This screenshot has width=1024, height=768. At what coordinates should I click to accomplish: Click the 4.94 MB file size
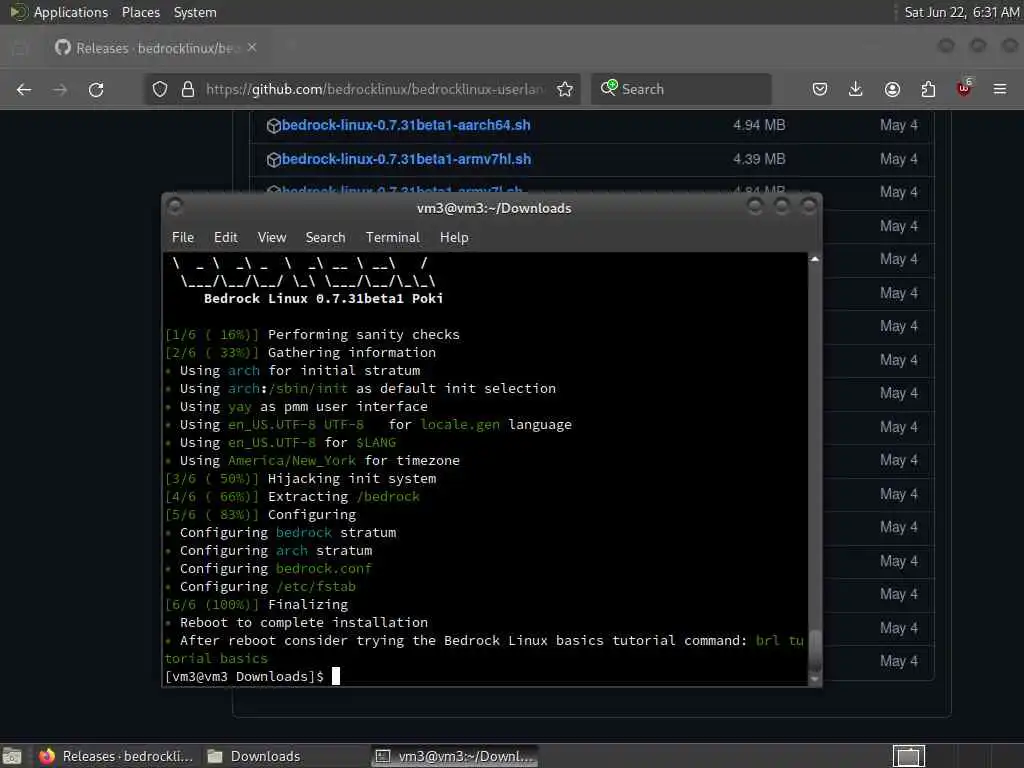[759, 125]
